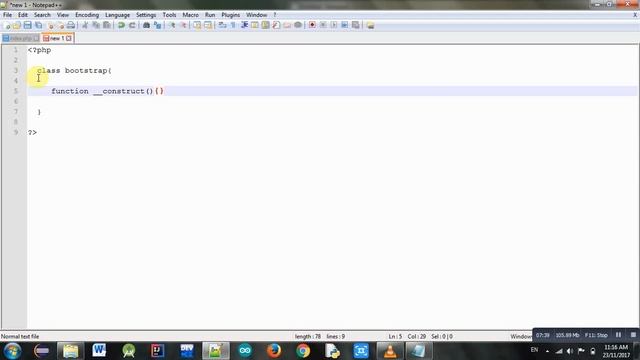
Task: Toggle the Document Map panel icon
Action: tap(265, 25)
